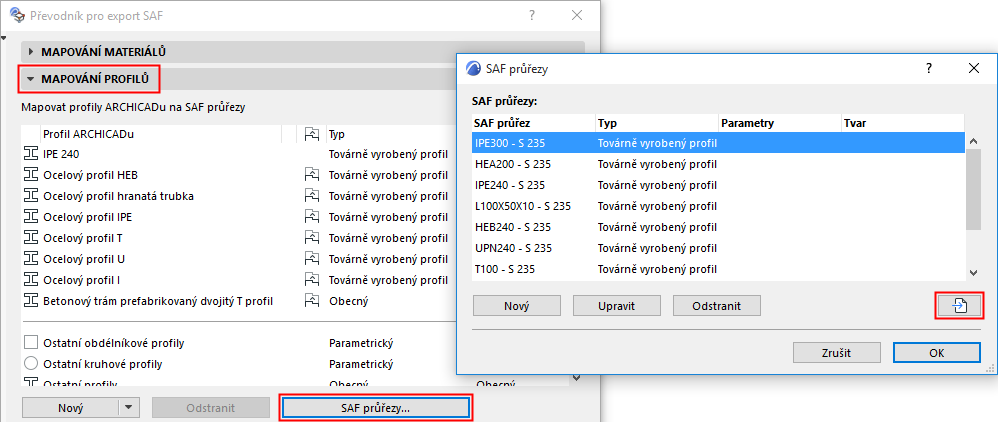This screenshot has height=422, width=998.
Task: Click the circle icon of Ostatní kruhové profily
Action: tap(31, 364)
